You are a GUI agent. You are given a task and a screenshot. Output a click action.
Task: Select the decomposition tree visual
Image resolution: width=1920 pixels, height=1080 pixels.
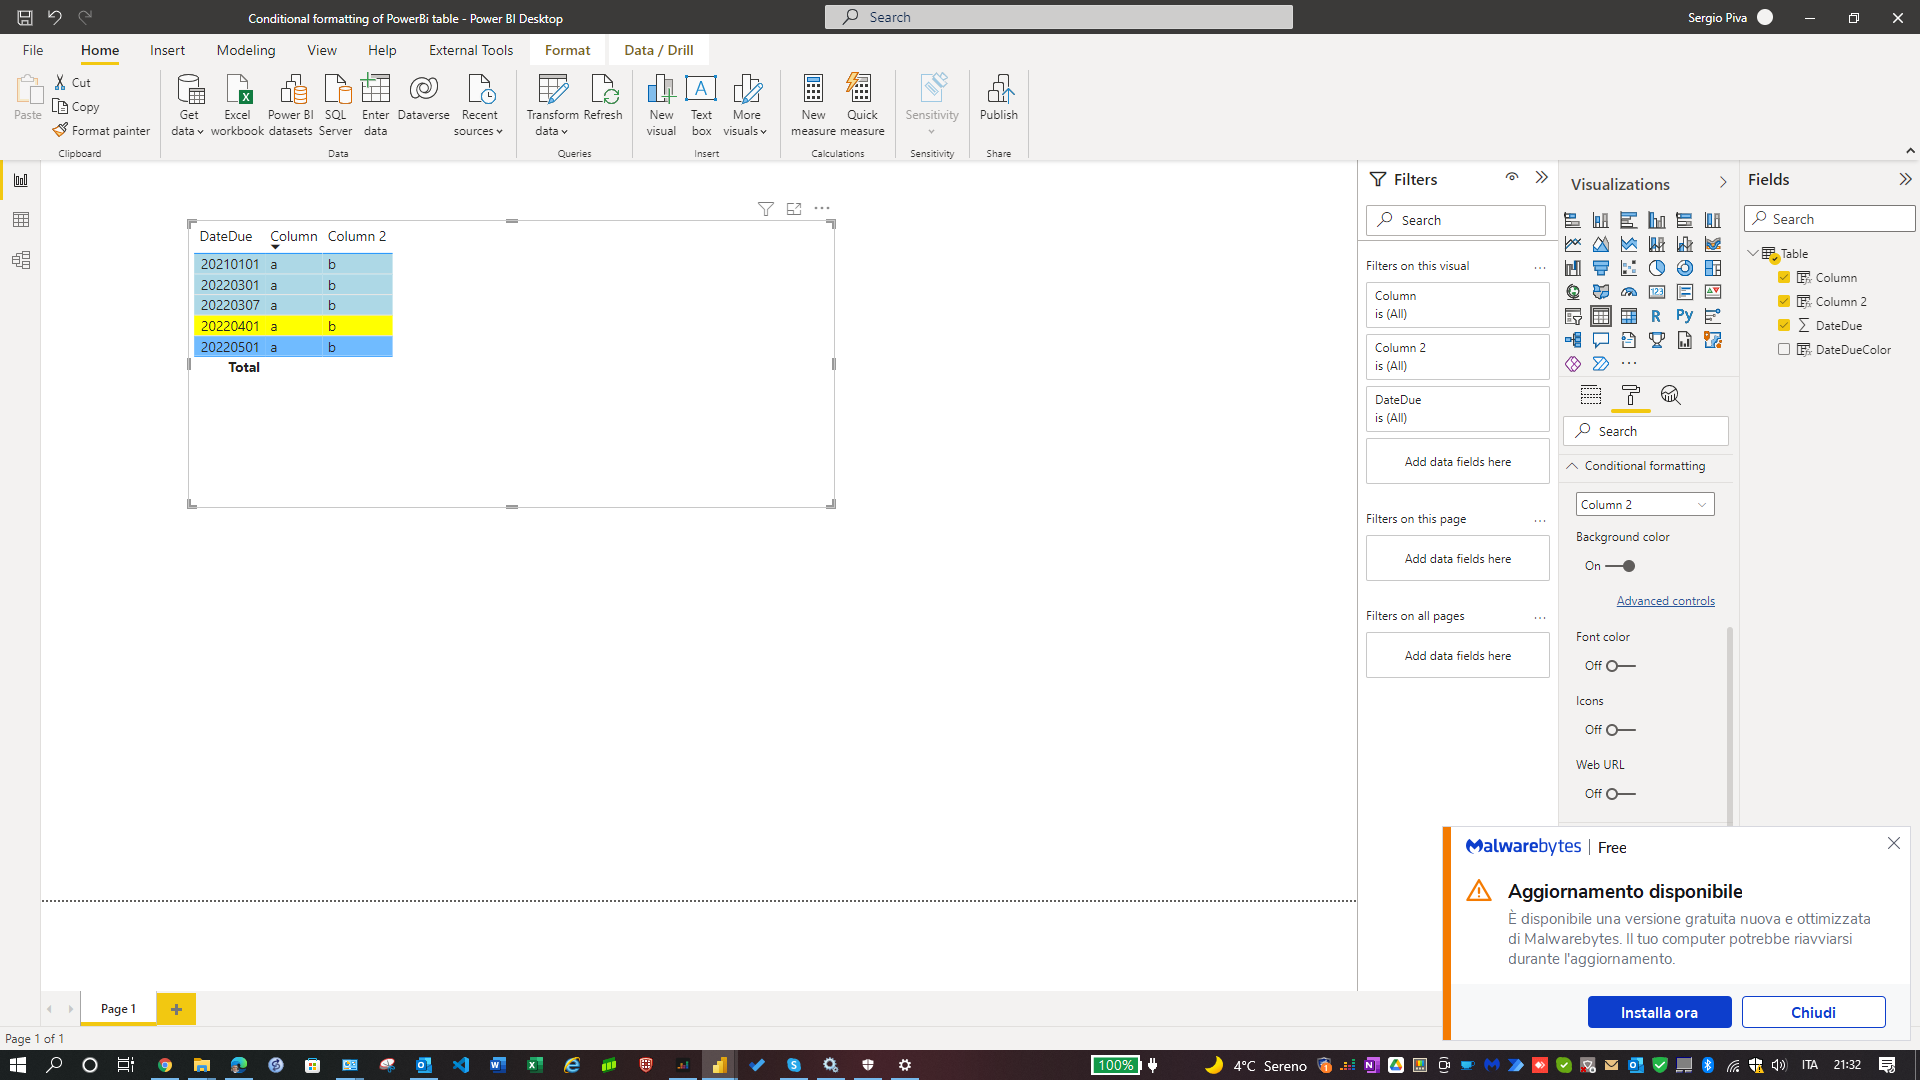(x=1573, y=340)
